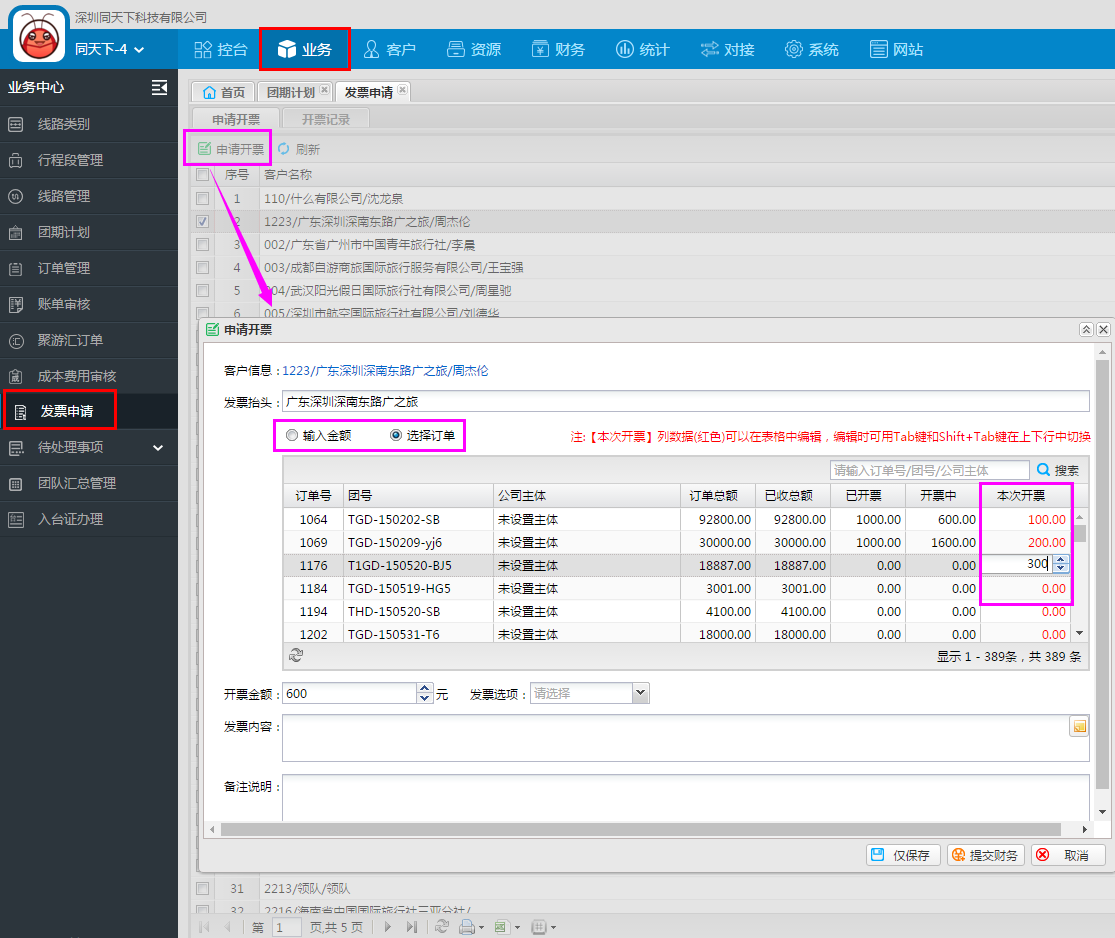The width and height of the screenshot is (1115, 938).
Task: Open the 财务 top menu
Action: (558, 49)
